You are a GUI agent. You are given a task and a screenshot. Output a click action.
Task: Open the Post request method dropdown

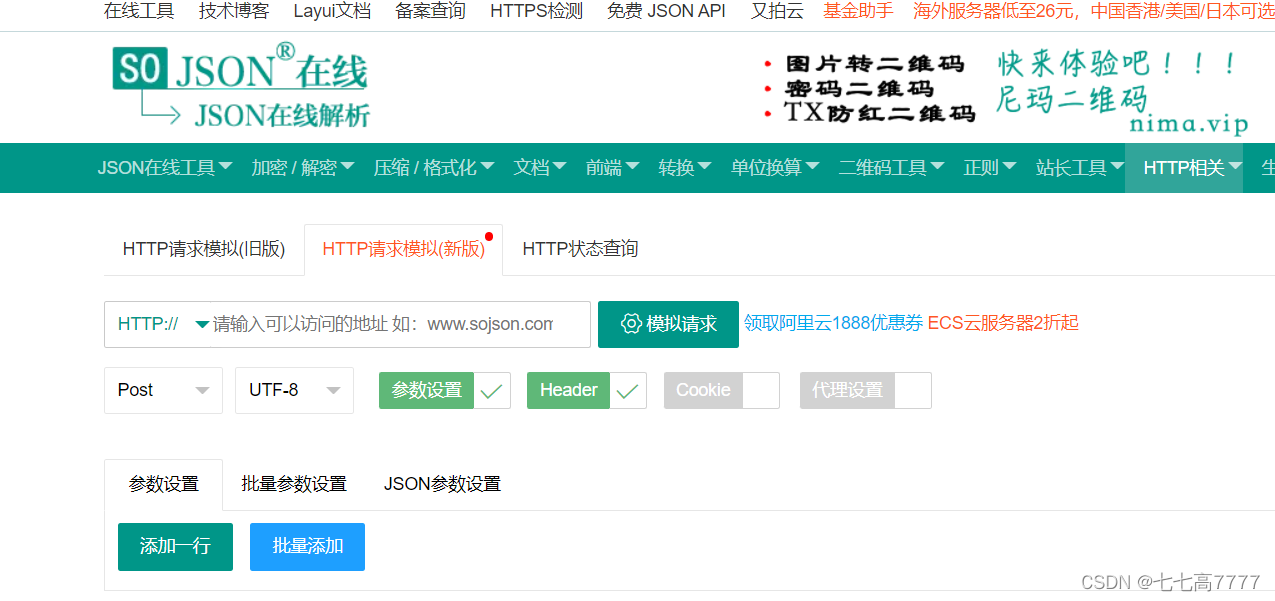[163, 390]
